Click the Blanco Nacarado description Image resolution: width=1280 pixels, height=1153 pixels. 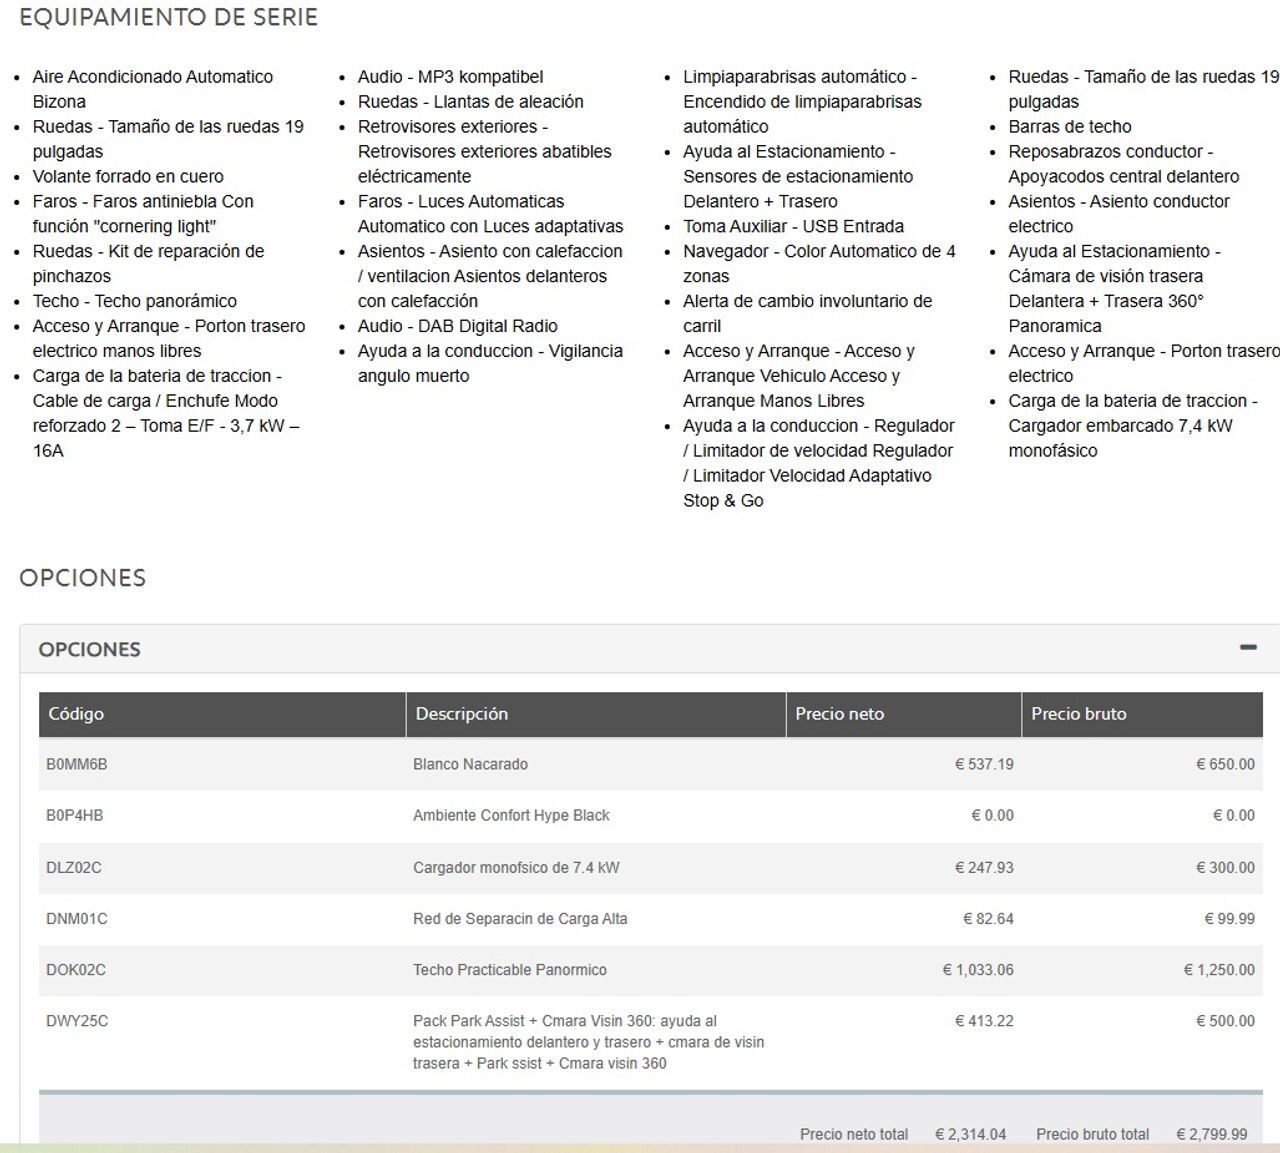click(x=470, y=765)
